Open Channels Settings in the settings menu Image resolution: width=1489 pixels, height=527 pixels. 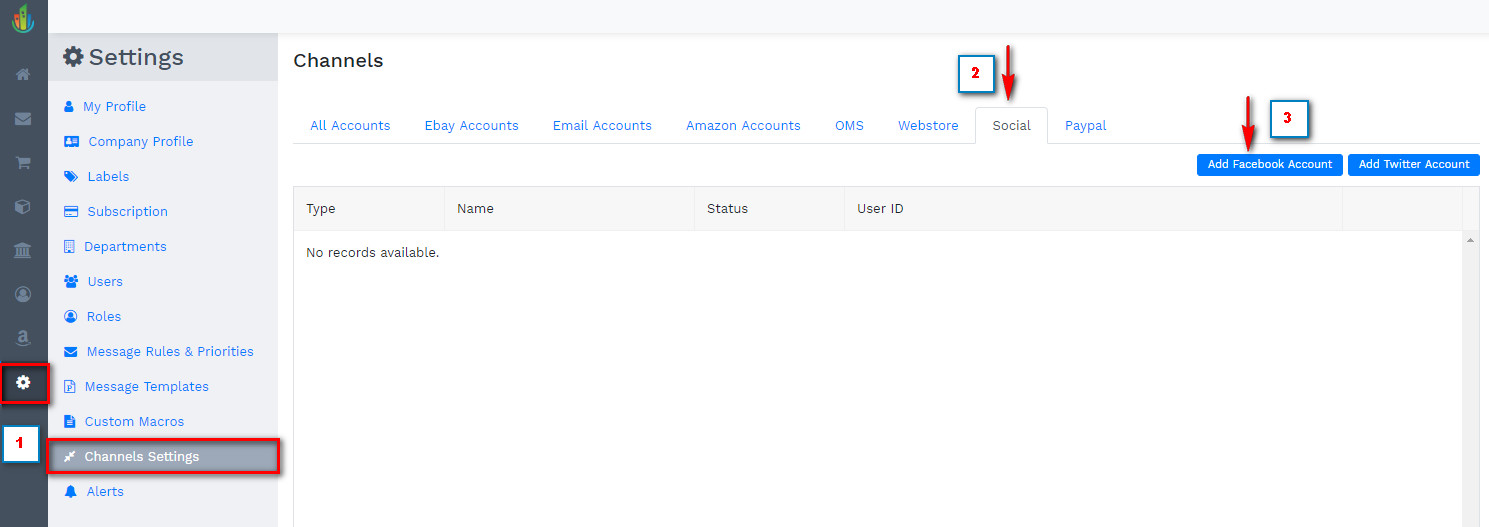click(x=142, y=457)
